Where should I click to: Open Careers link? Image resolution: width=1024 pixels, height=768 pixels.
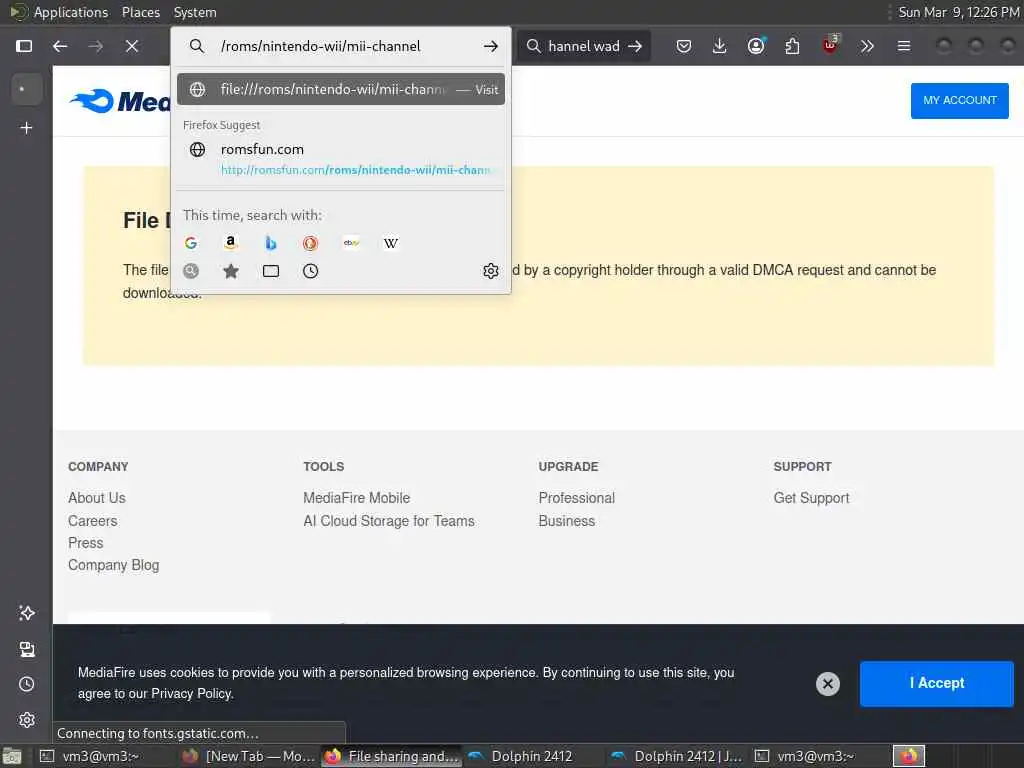coord(93,521)
